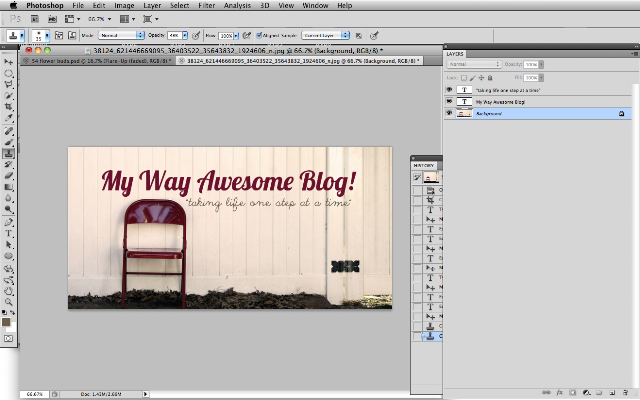Toggle Lock transparent pixels
The width and height of the screenshot is (640, 400).
(464, 78)
